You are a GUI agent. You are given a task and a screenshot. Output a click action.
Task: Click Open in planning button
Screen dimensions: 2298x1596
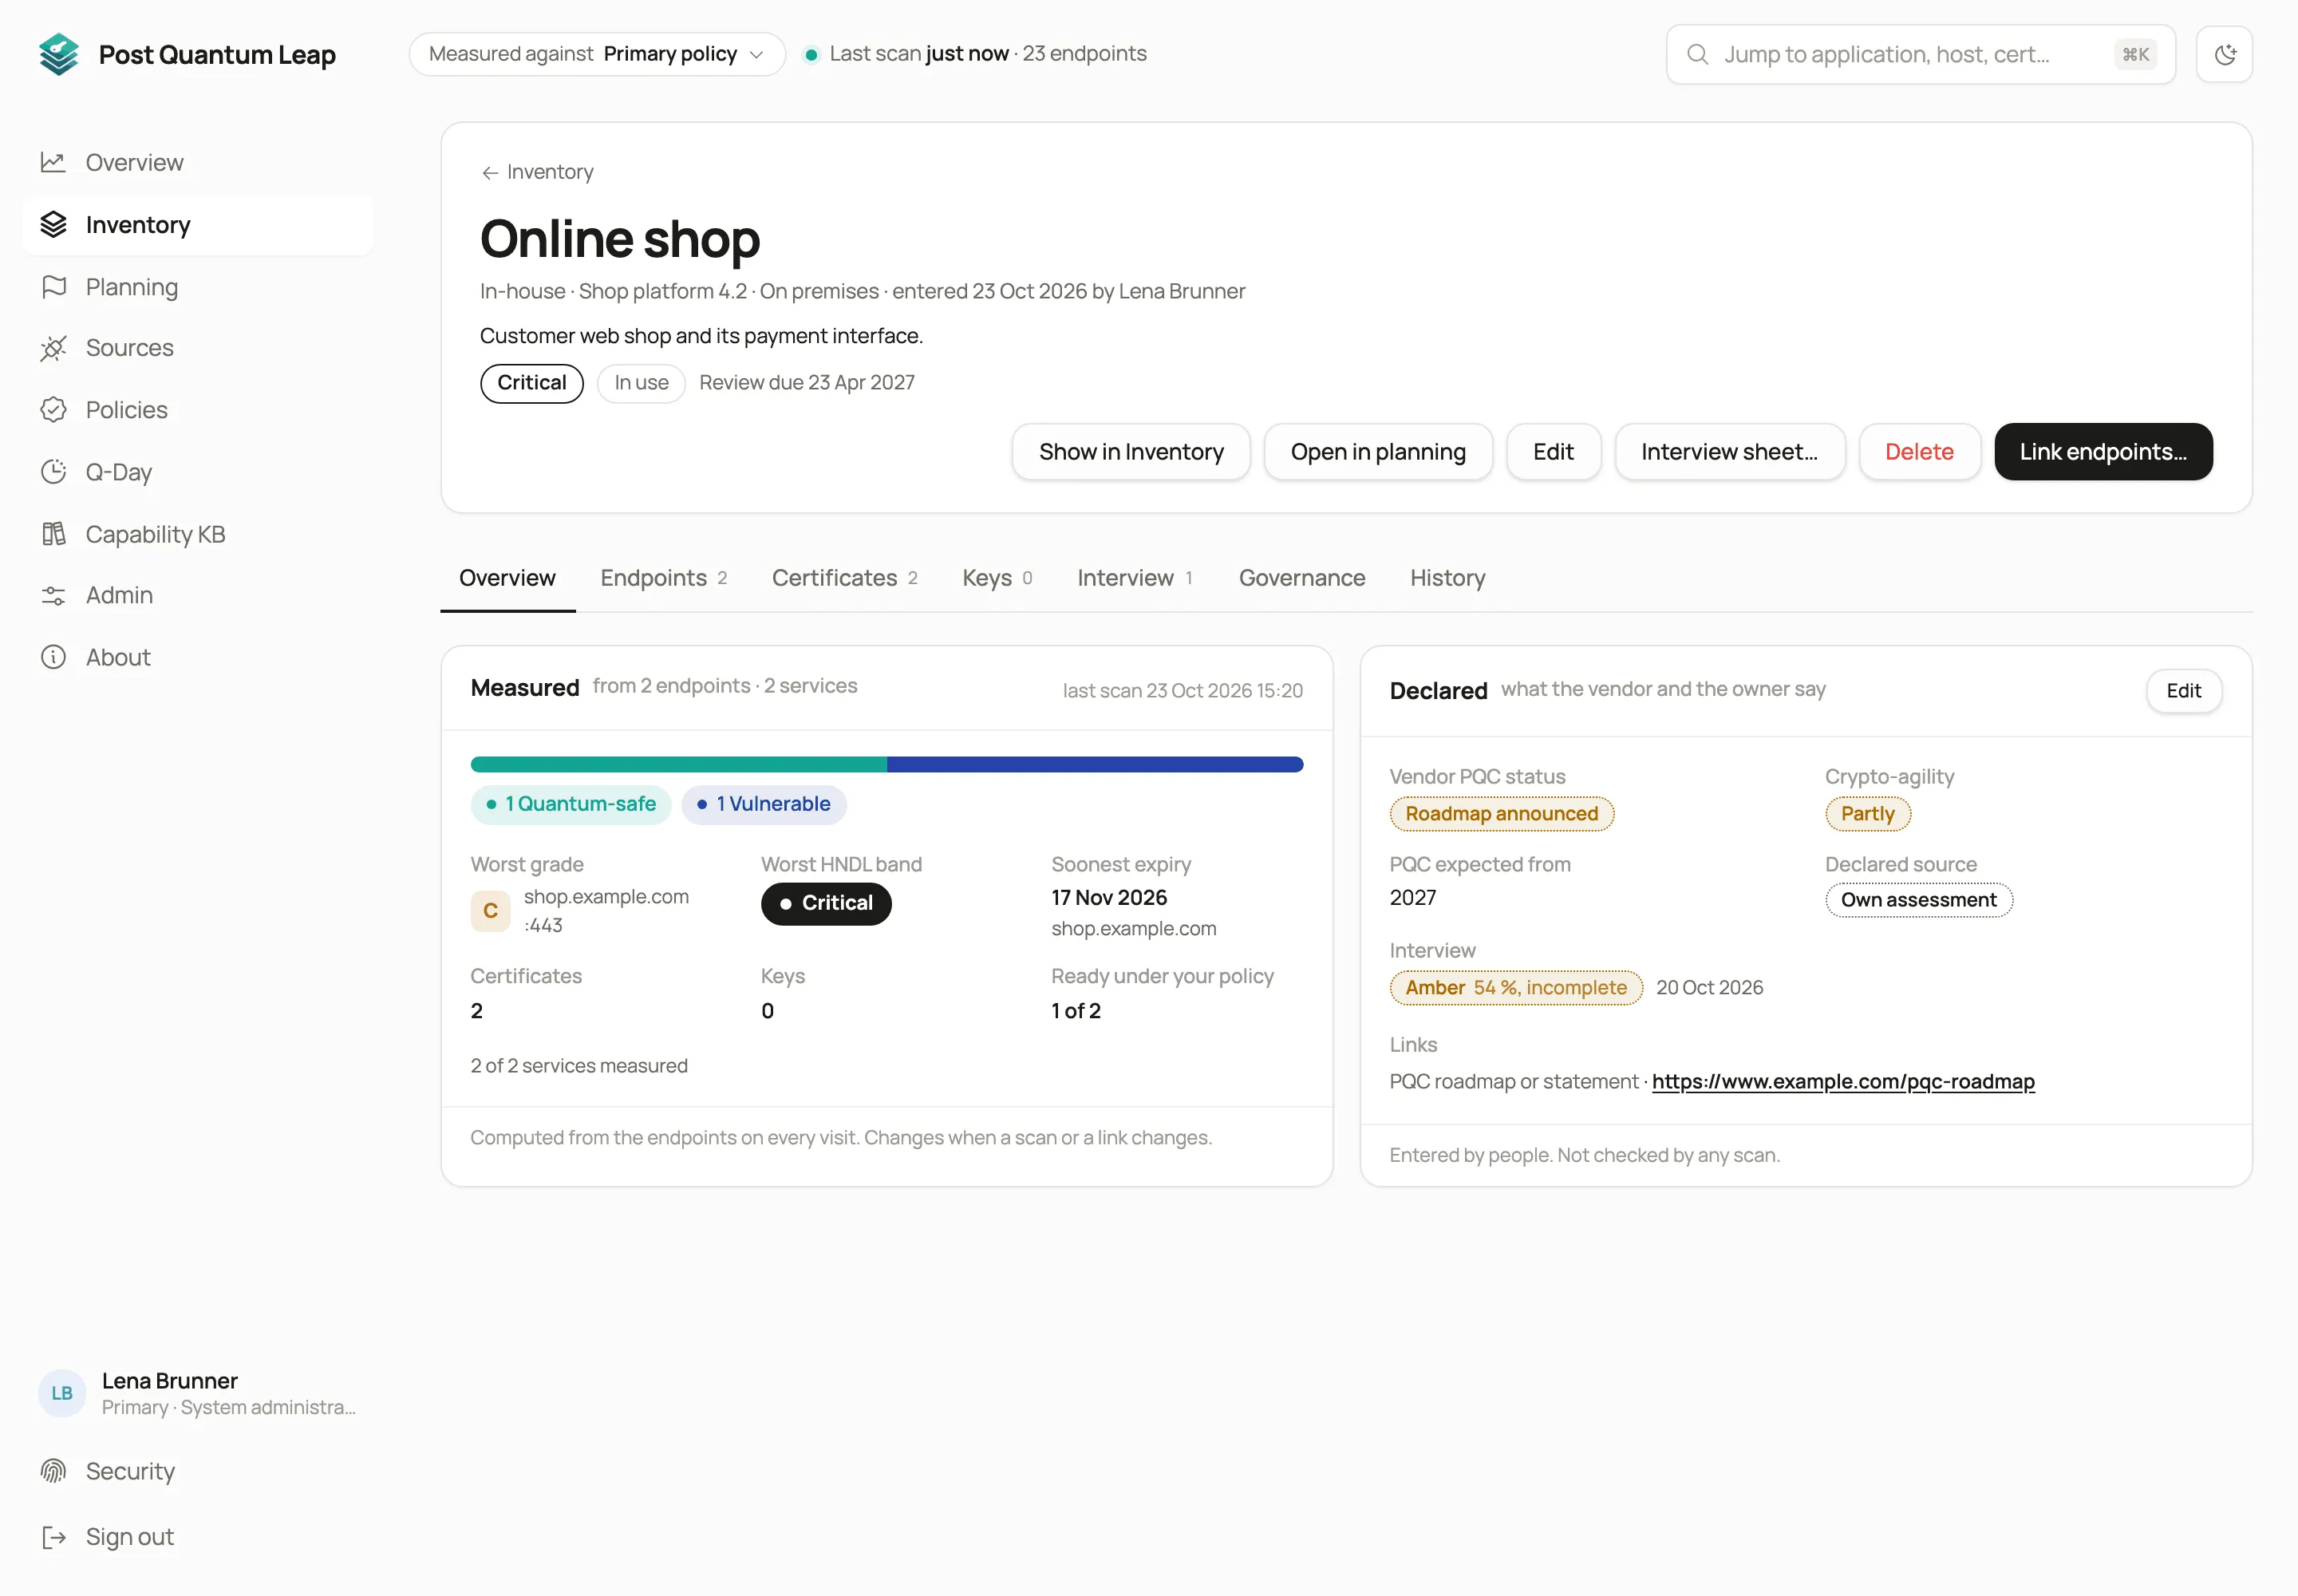1378,452
